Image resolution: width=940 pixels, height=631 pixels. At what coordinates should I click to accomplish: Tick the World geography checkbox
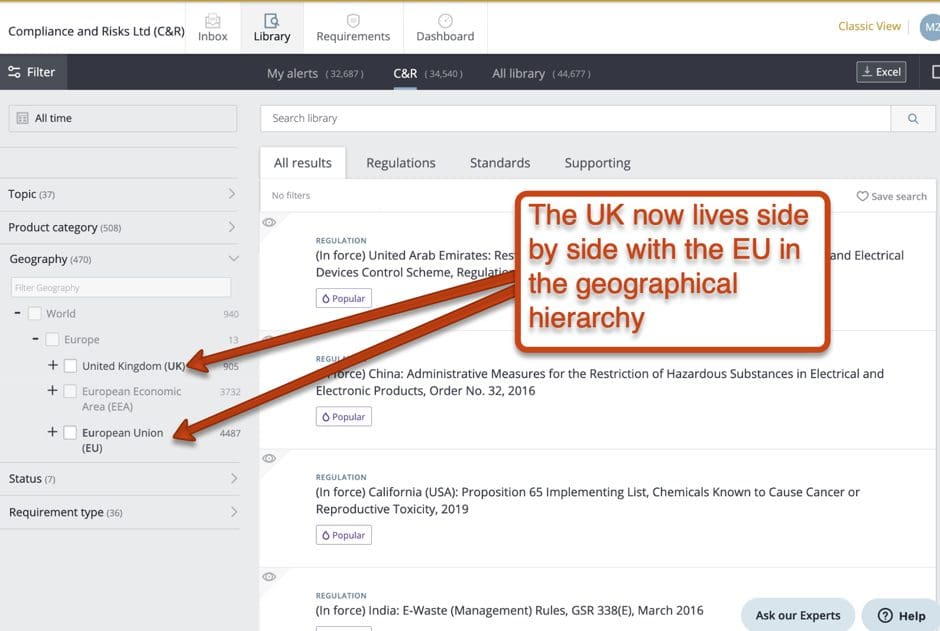[35, 314]
